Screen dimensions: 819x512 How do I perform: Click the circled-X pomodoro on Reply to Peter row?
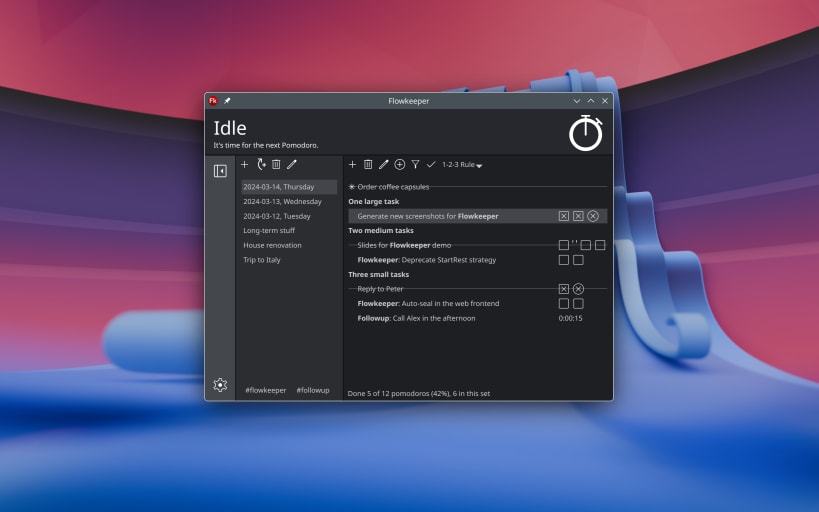[578, 289]
